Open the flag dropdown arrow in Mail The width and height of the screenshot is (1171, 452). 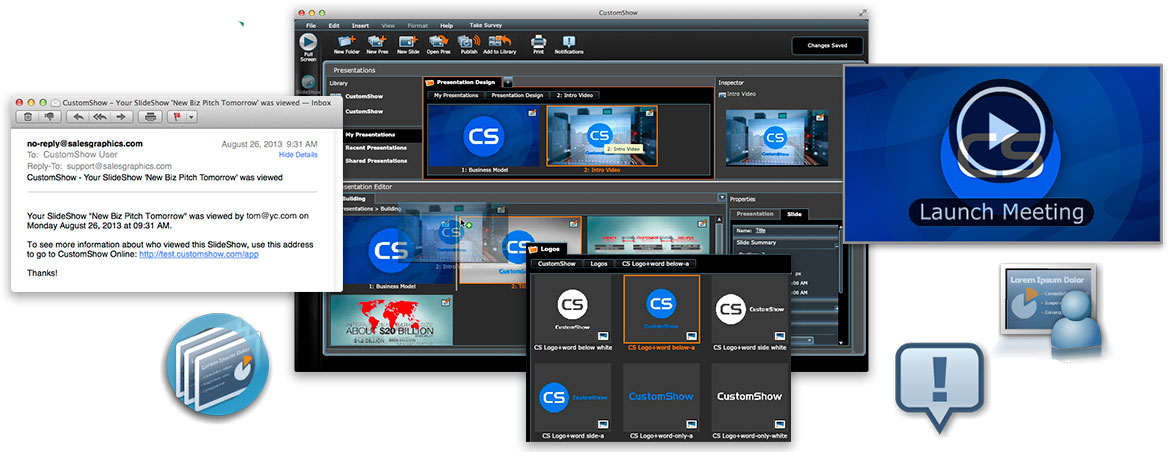[x=191, y=117]
